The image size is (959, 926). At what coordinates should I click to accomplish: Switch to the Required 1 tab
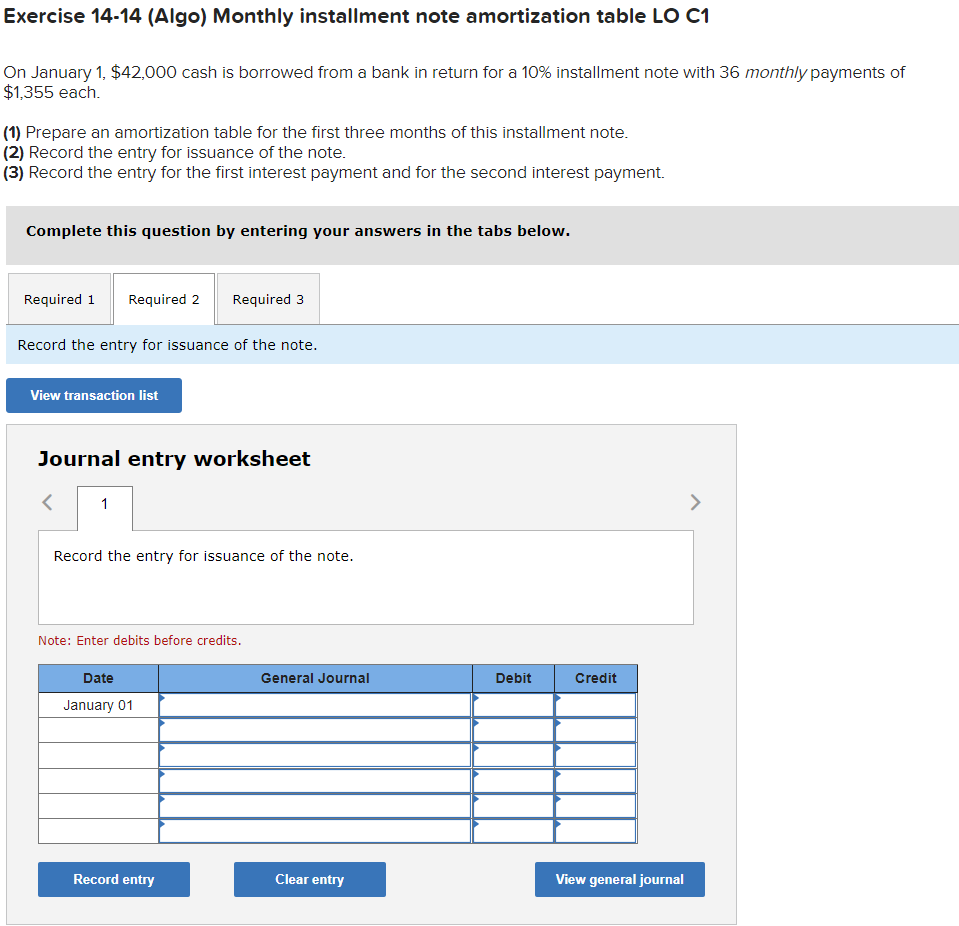[x=59, y=298]
